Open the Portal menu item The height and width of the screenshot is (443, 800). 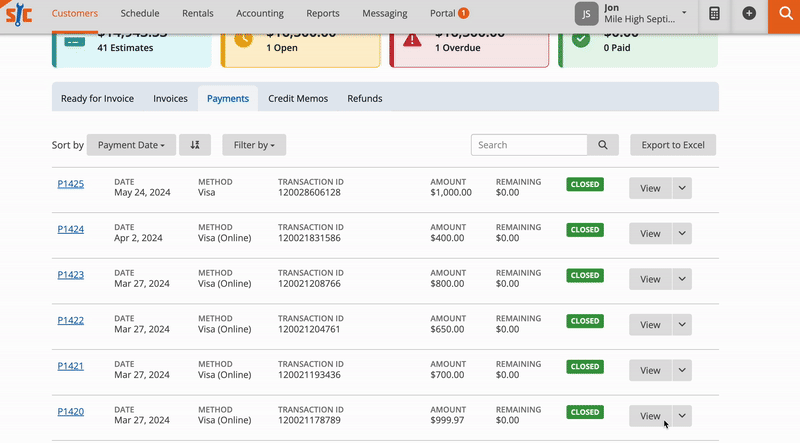point(442,13)
